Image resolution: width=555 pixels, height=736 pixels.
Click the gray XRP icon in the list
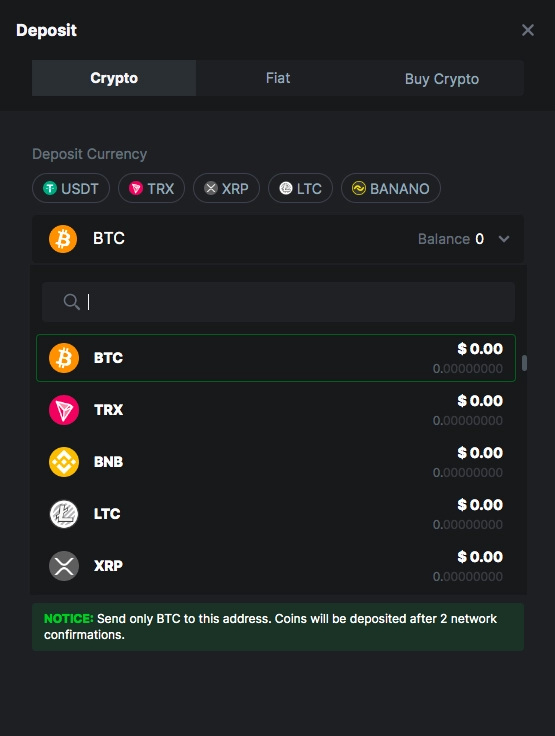click(x=64, y=566)
